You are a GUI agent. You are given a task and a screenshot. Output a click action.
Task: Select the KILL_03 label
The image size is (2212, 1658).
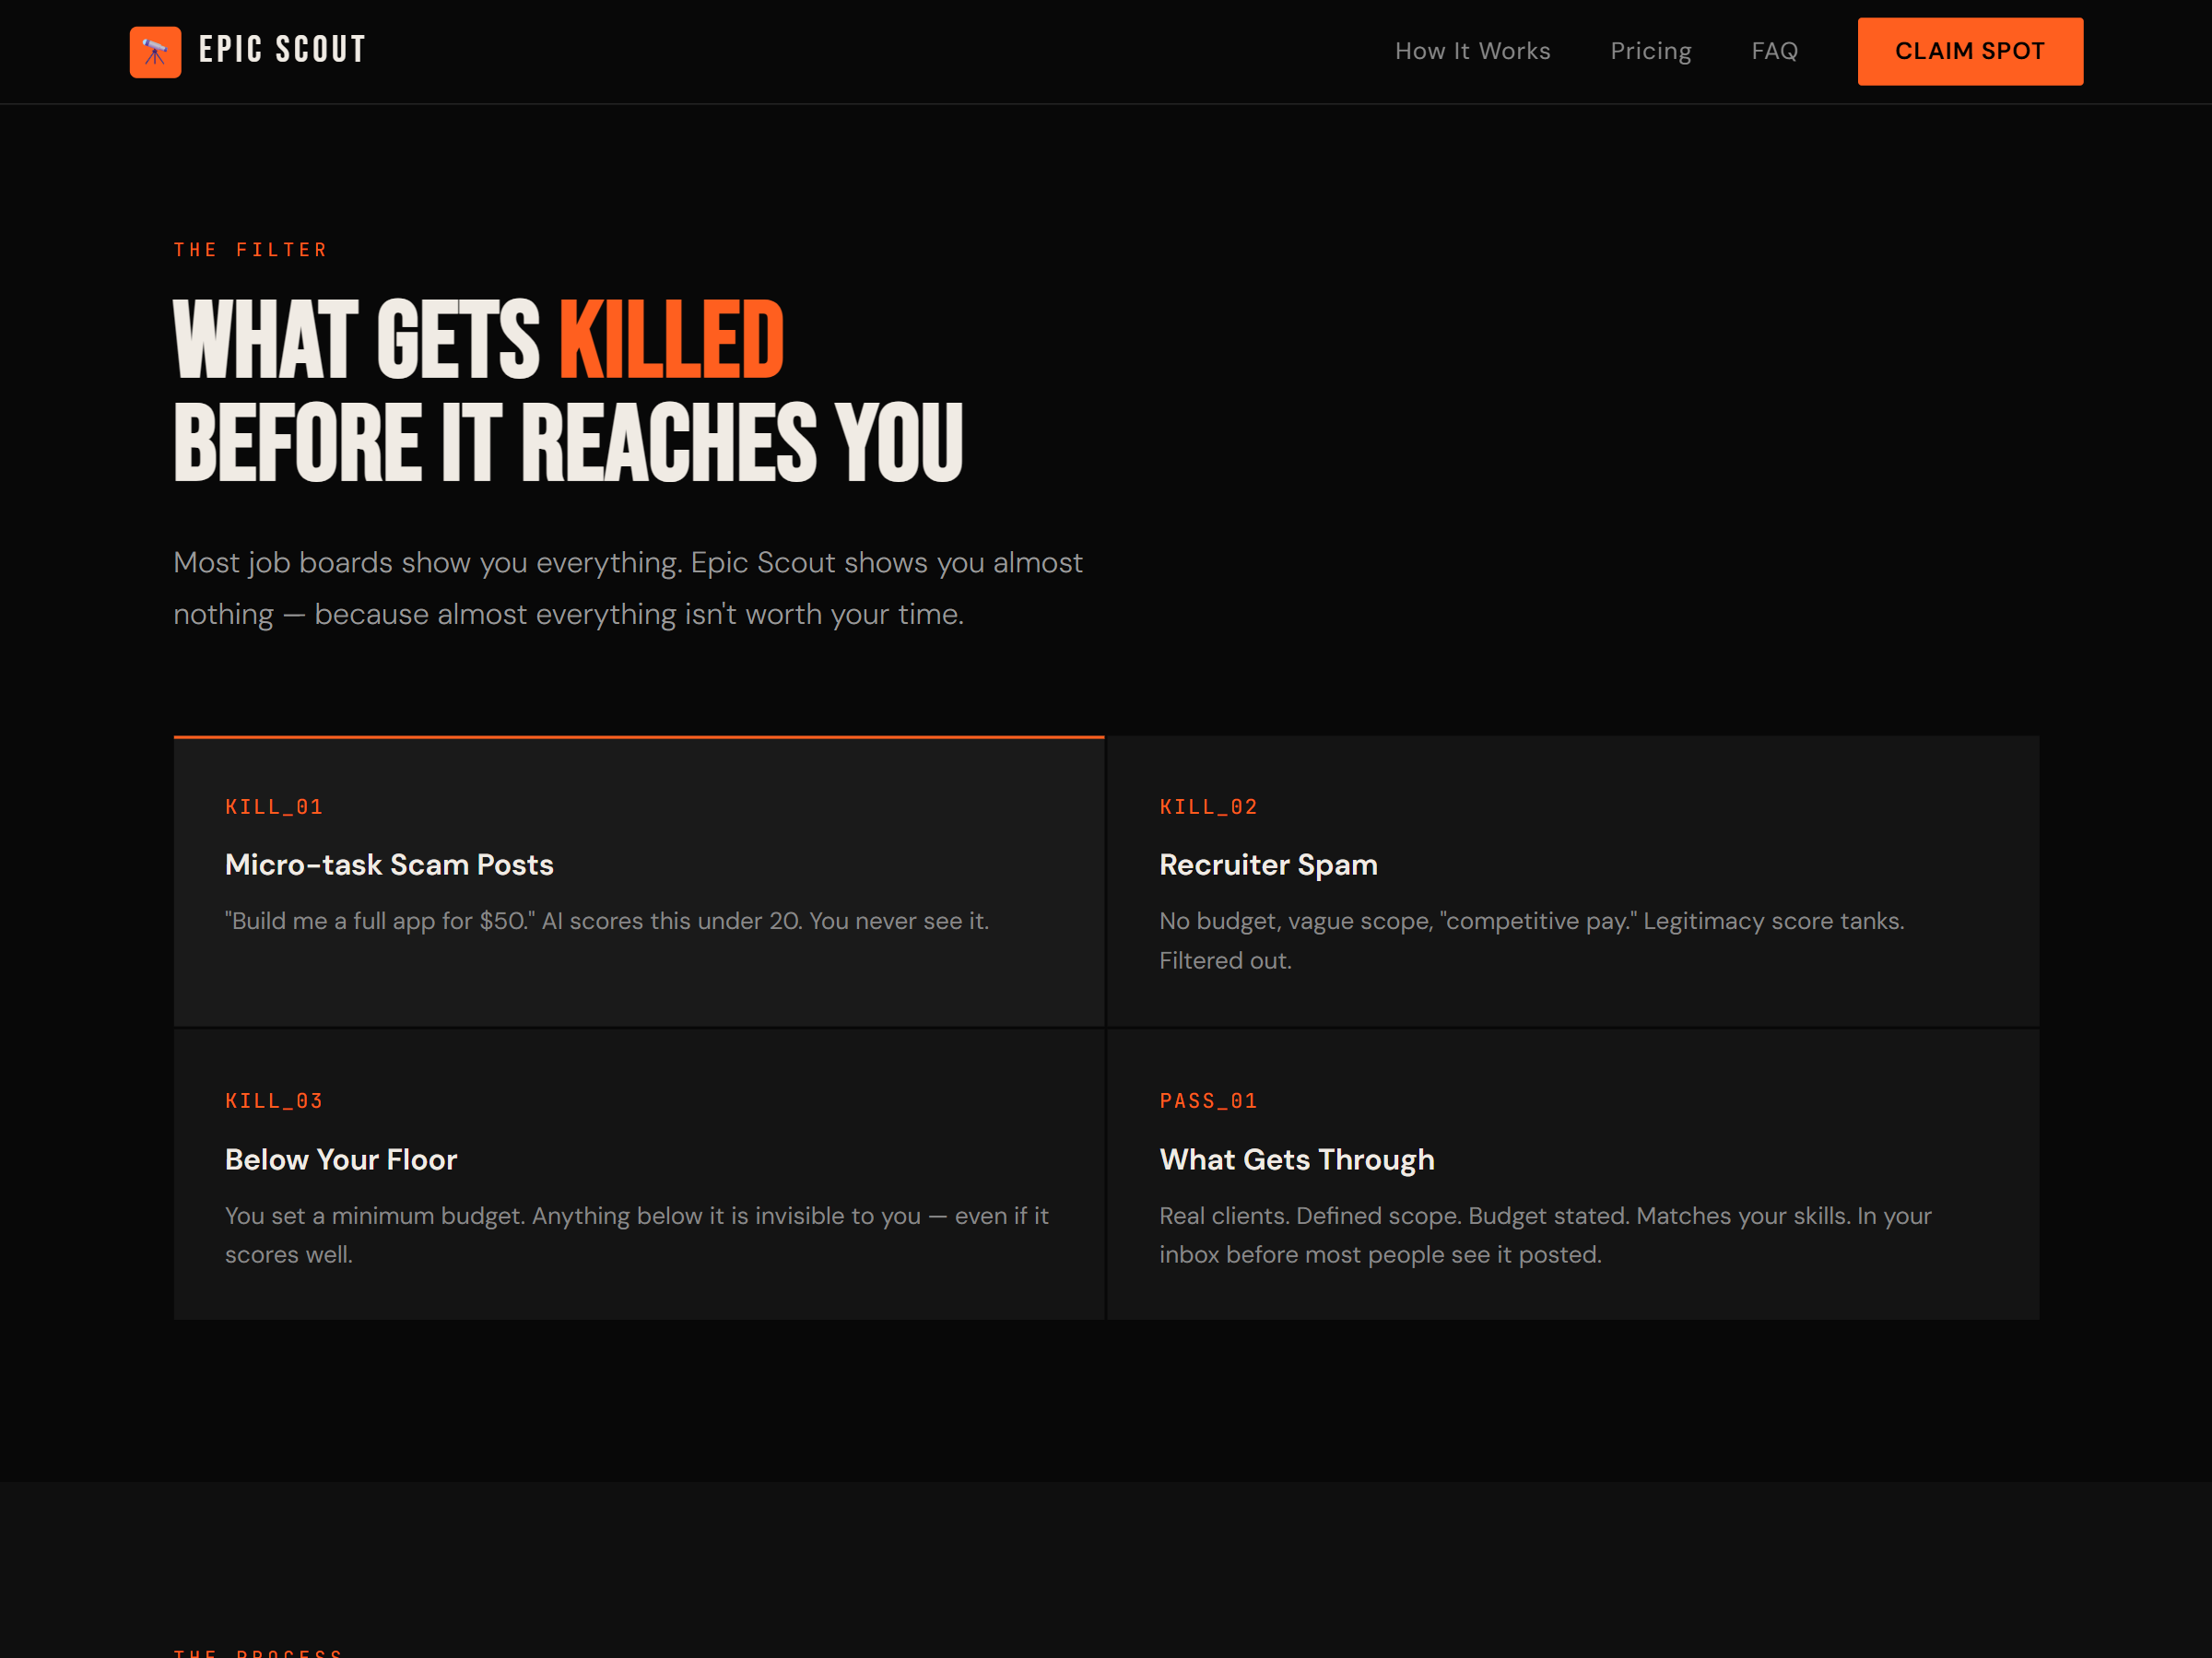[274, 1101]
